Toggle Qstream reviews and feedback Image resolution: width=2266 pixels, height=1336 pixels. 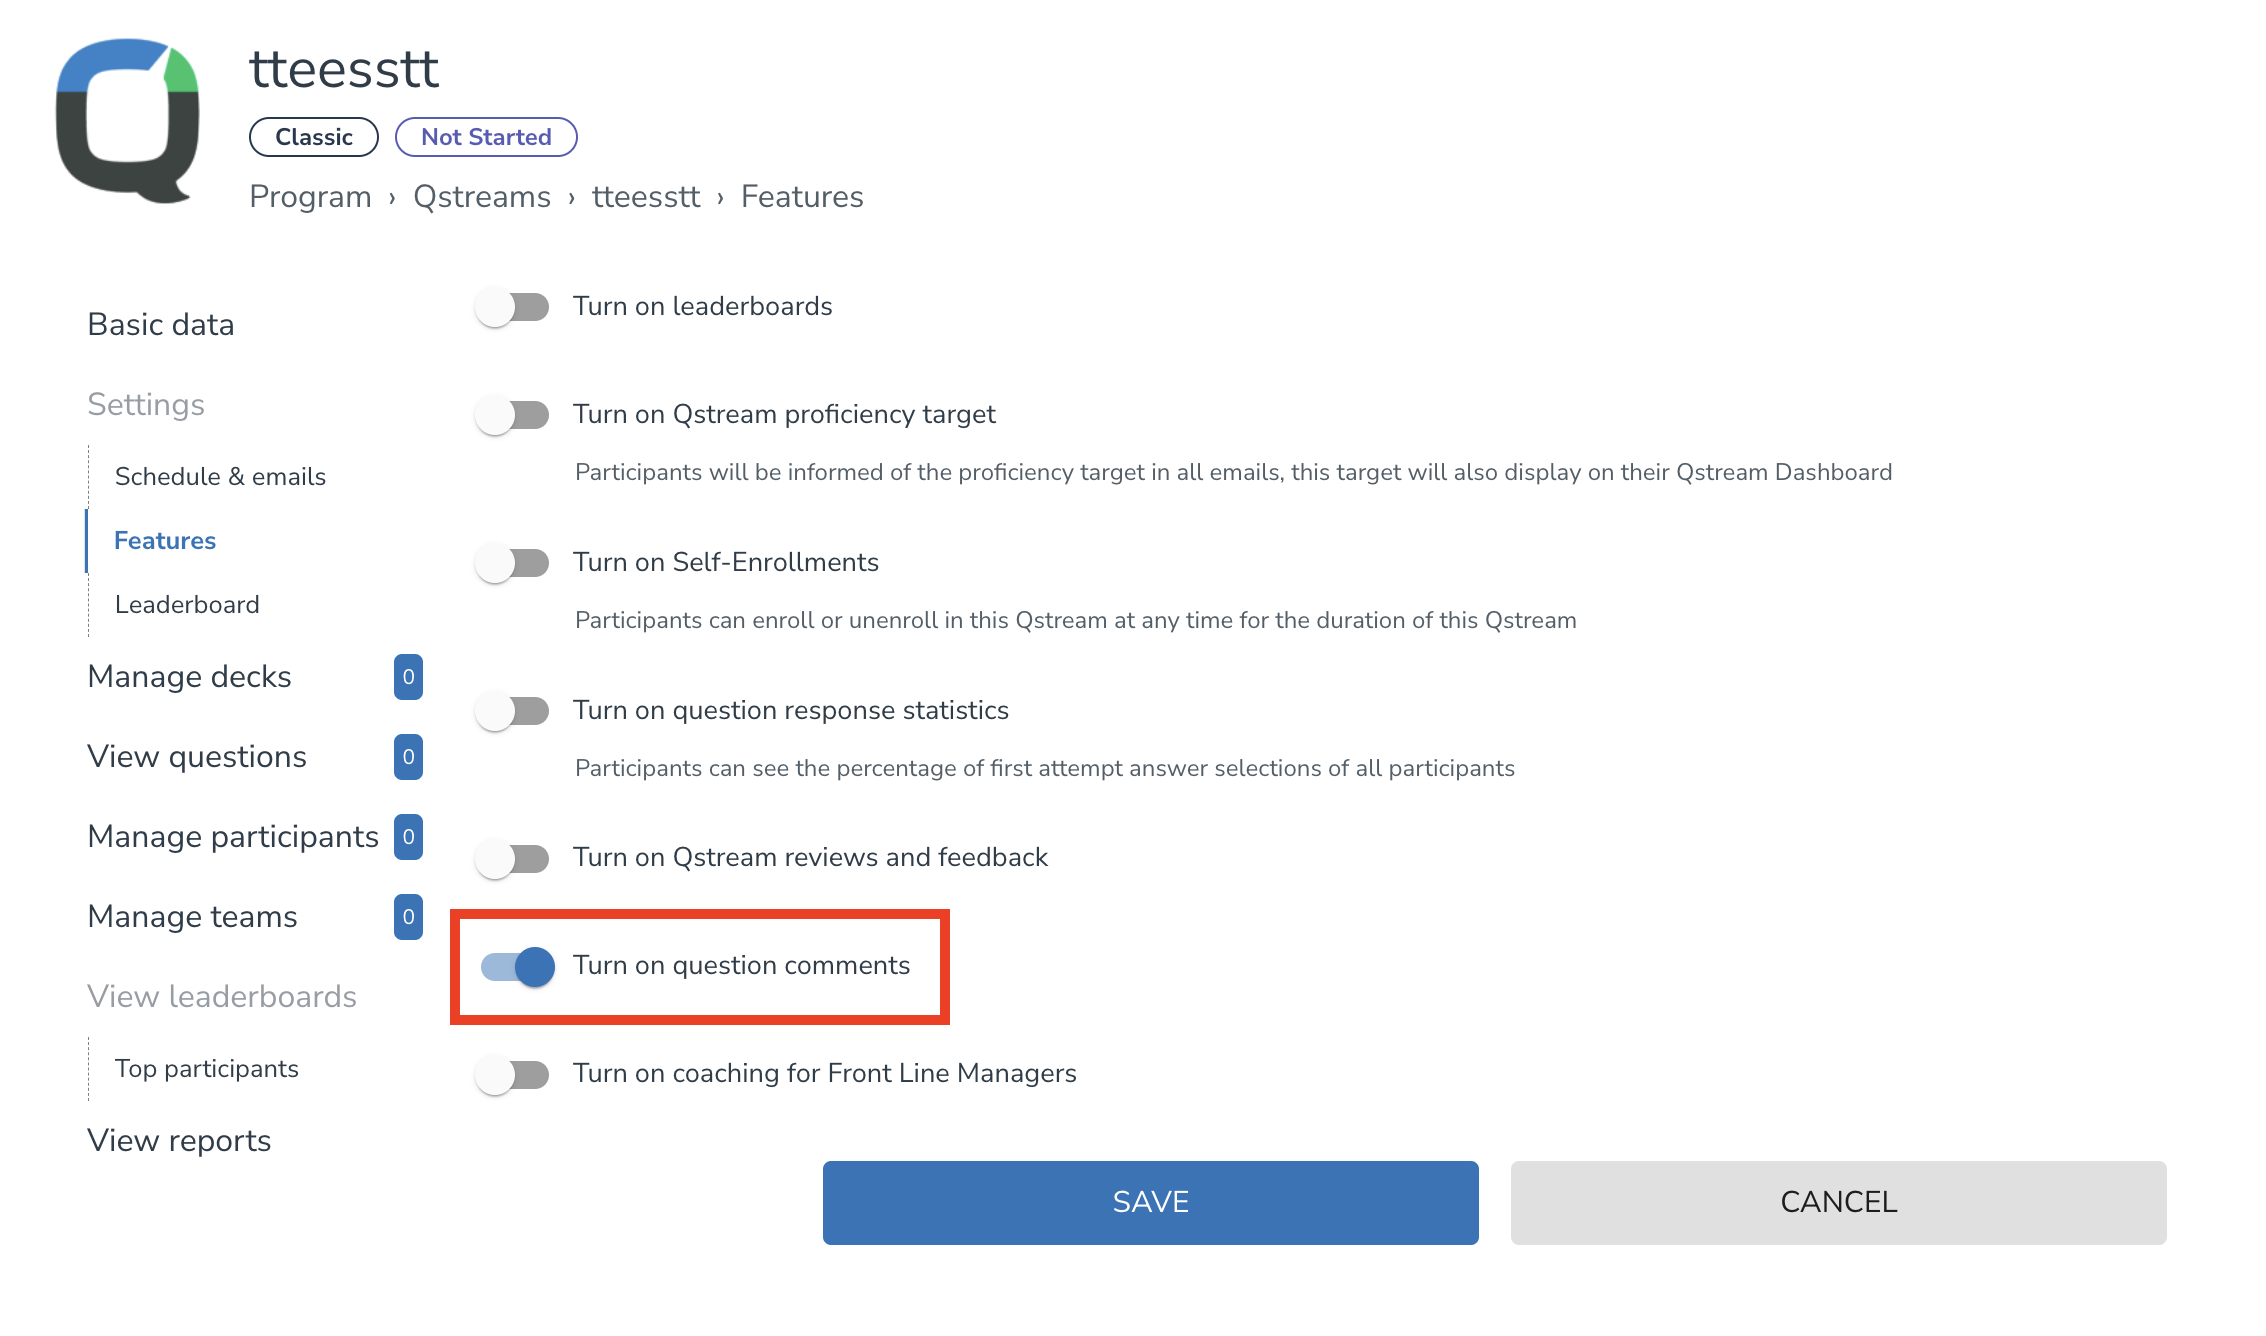[513, 858]
